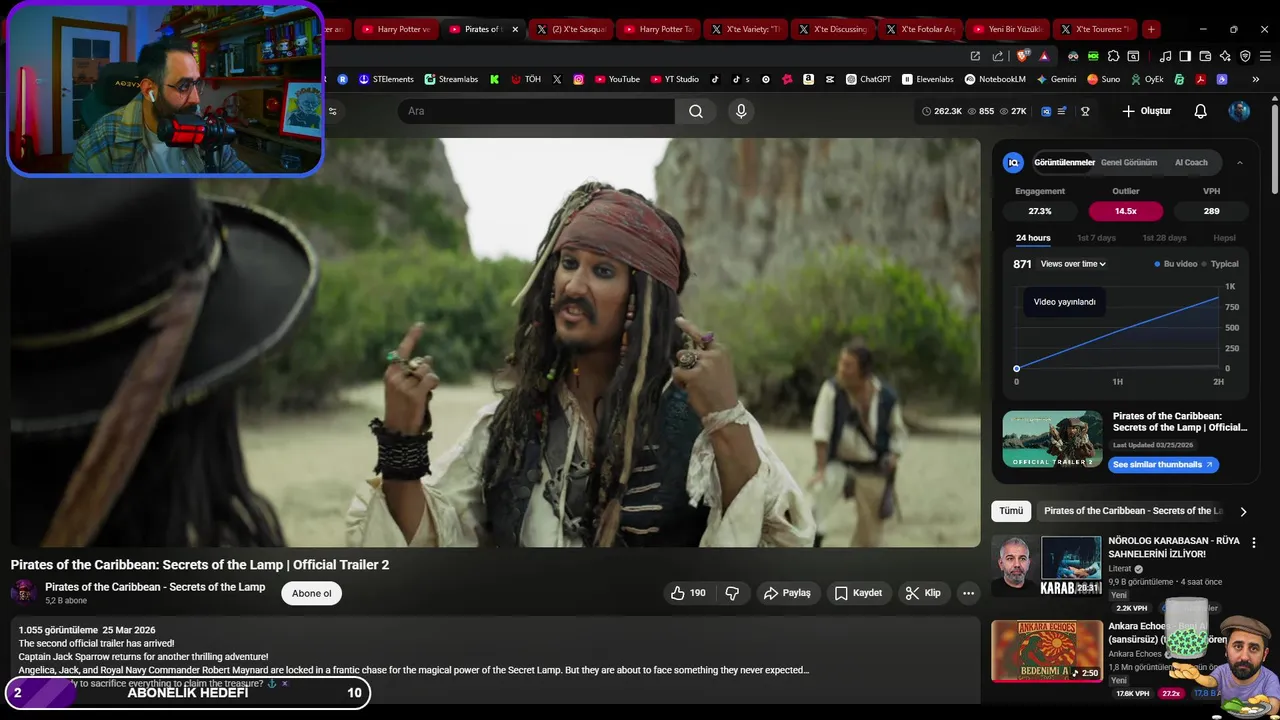Viewport: 1280px width, 720px height.
Task: Click the magnifier search button next to Ara
Action: point(696,111)
